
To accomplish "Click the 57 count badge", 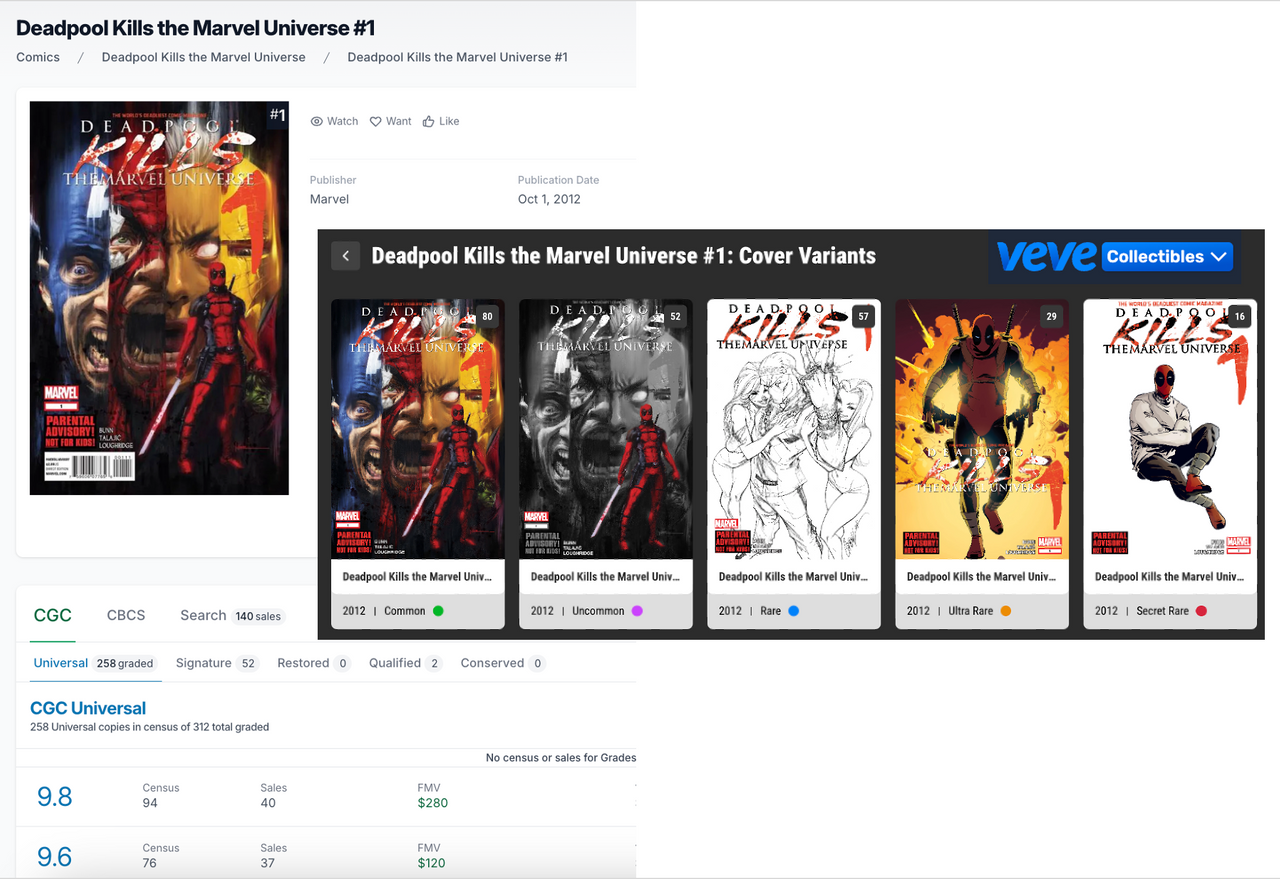I will pyautogui.click(x=863, y=317).
